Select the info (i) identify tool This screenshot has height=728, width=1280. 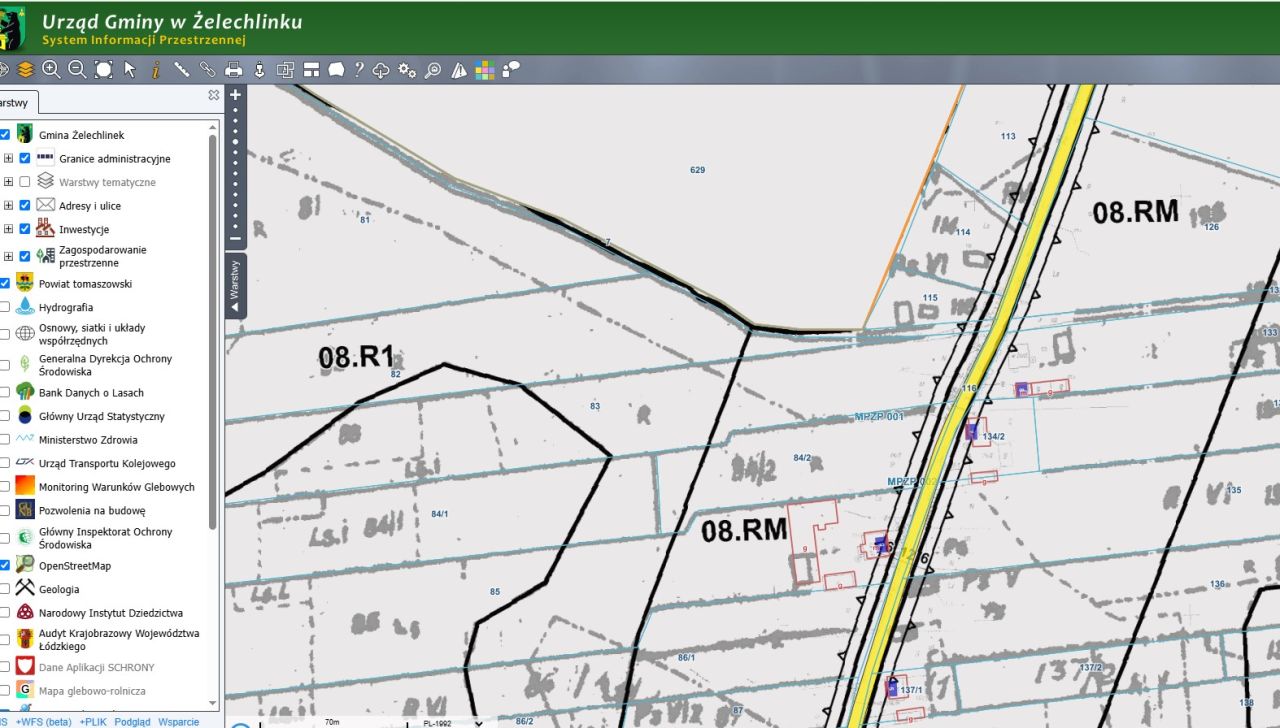click(x=155, y=70)
